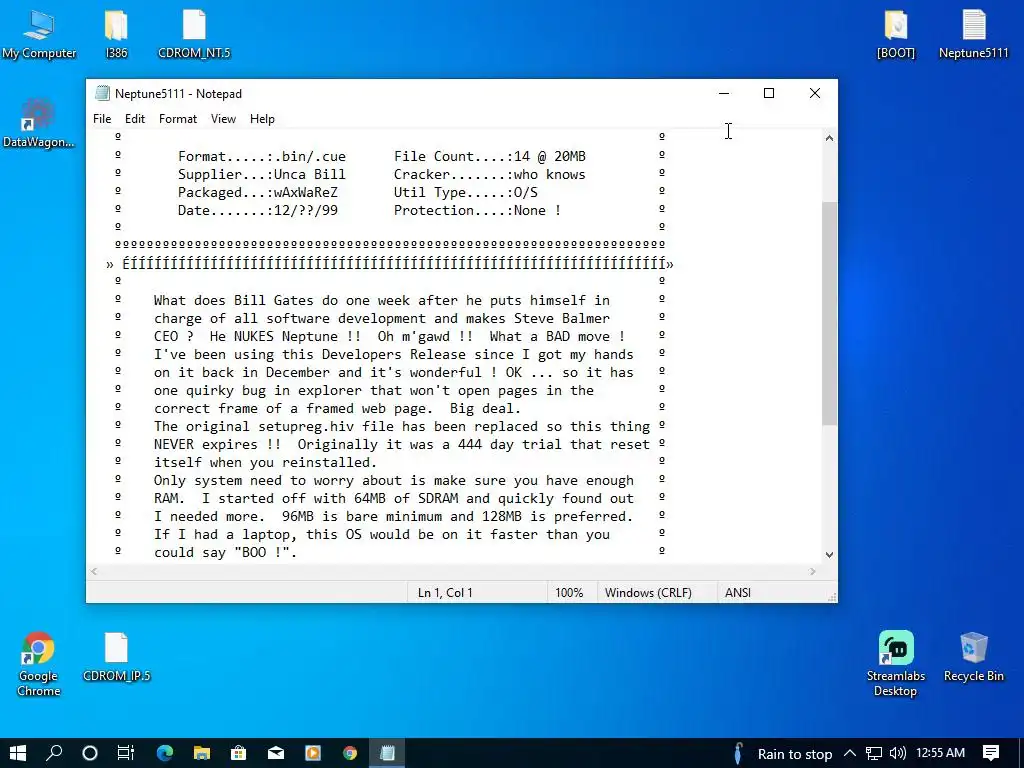This screenshot has height=768, width=1024.
Task: Click the Notepad icon in the title bar
Action: (103, 93)
